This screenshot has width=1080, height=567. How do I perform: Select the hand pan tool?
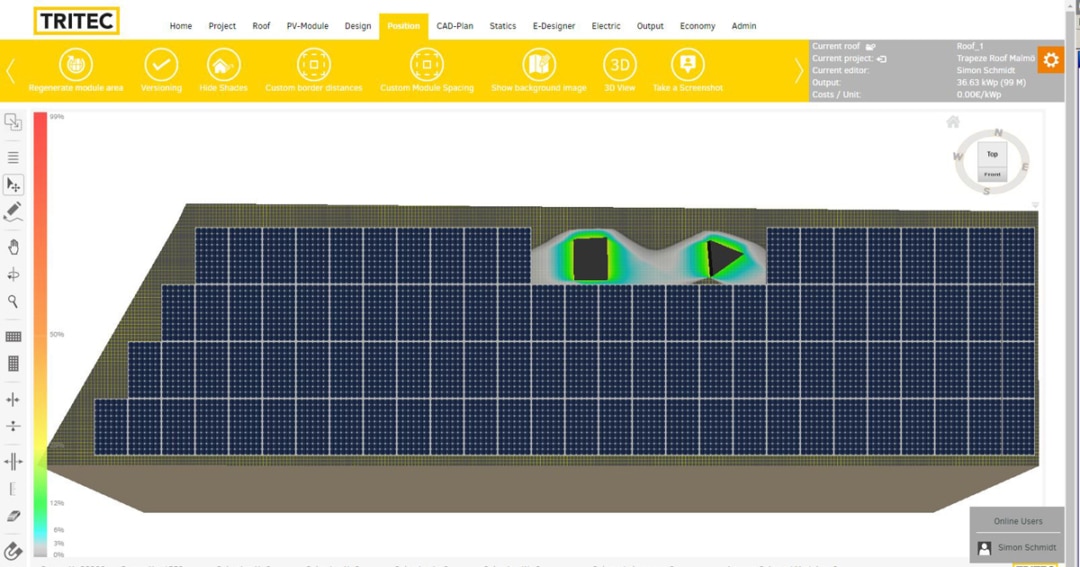coord(13,247)
